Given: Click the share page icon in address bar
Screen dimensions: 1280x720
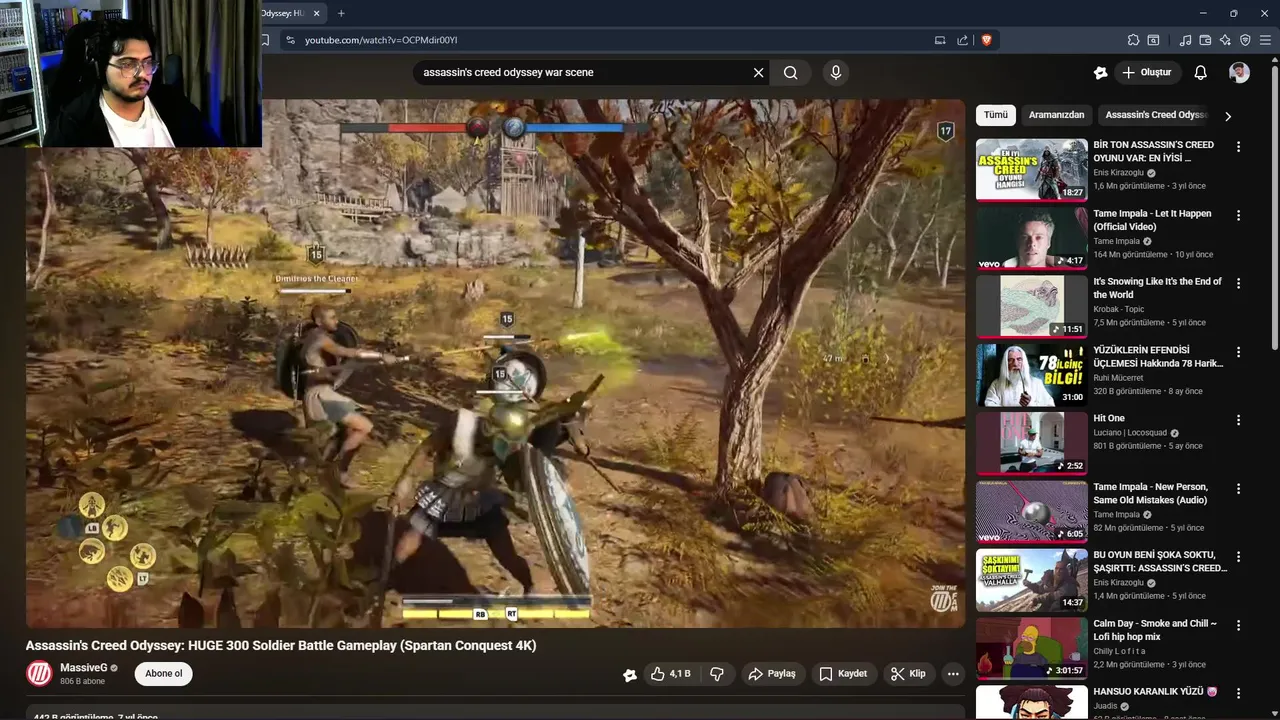Looking at the screenshot, I should tap(962, 40).
